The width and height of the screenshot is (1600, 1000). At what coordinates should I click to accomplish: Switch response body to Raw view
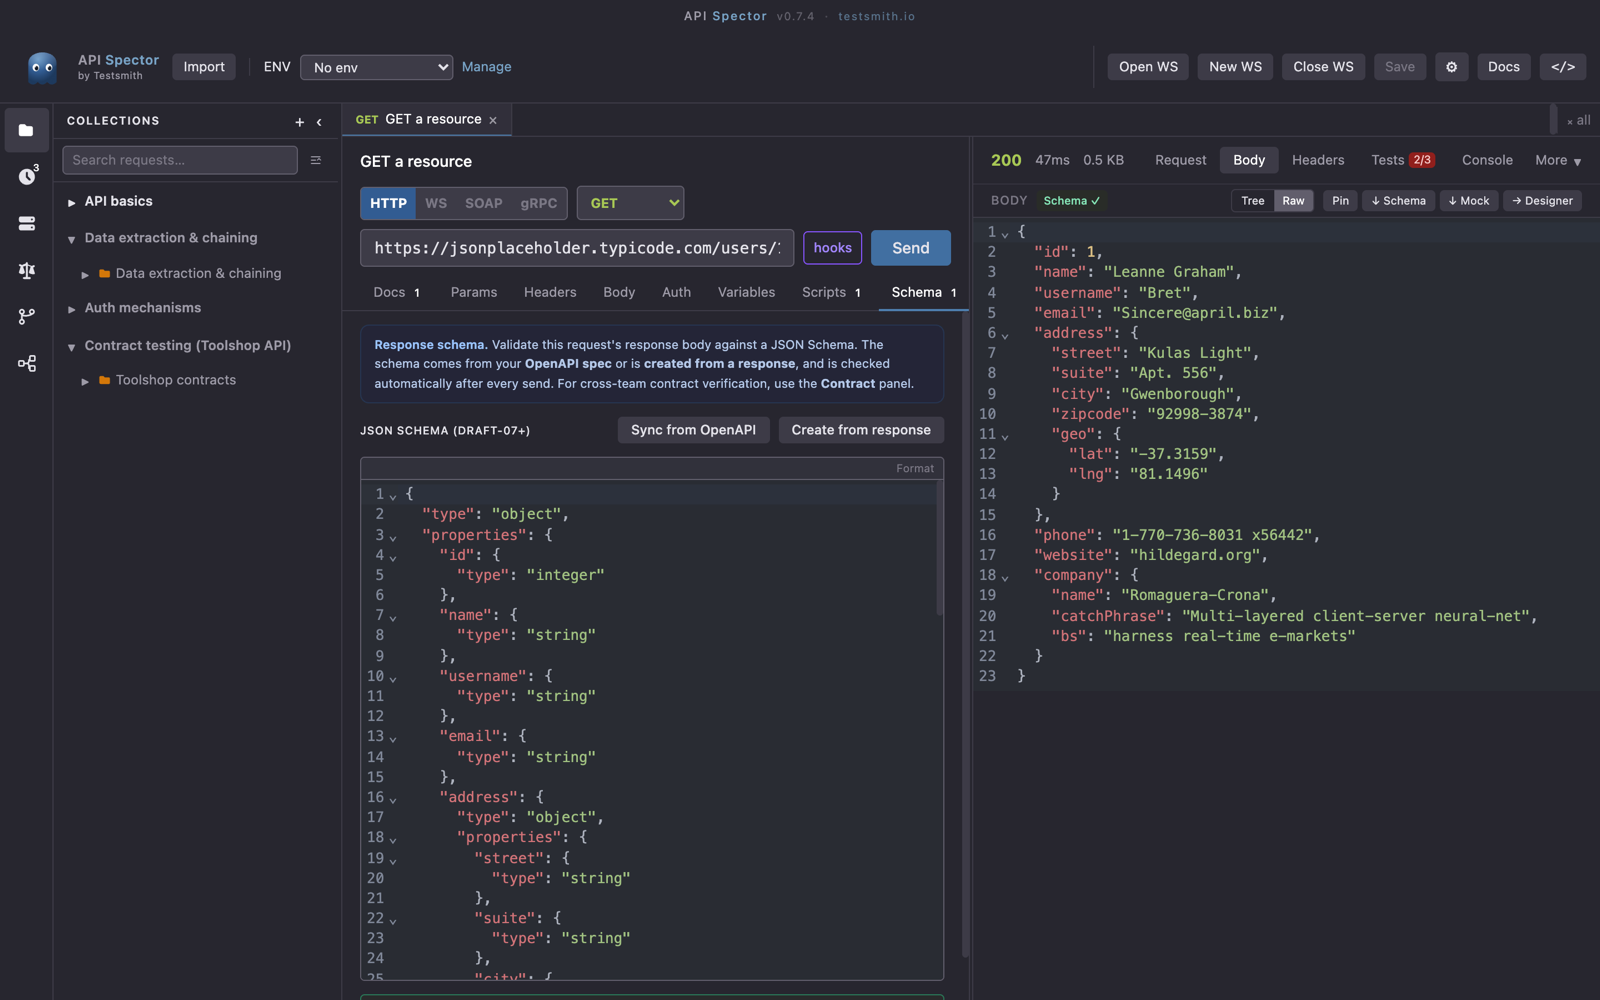pos(1293,201)
